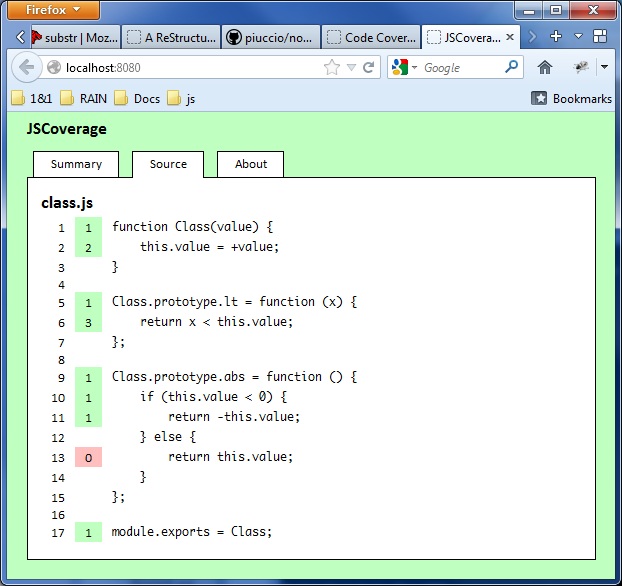
Task: Click the red zero-count cell on line 13
Action: [88, 457]
